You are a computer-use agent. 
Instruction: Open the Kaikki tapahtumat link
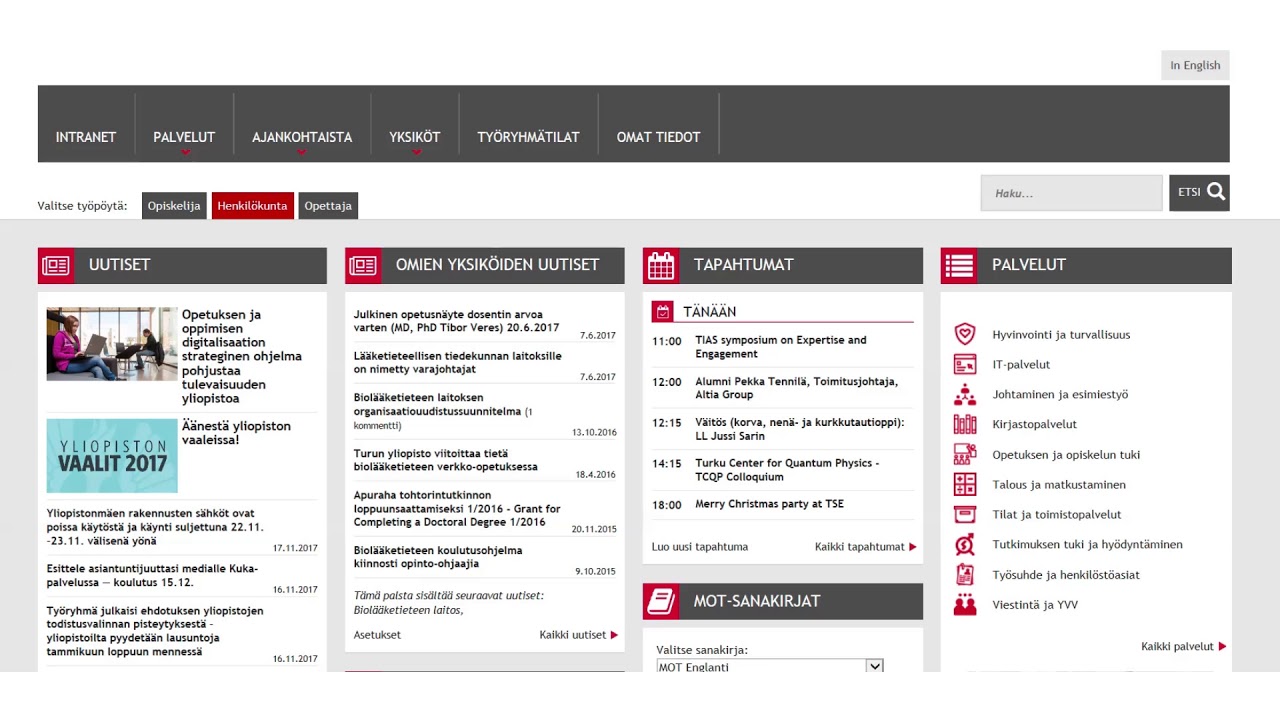click(x=859, y=547)
